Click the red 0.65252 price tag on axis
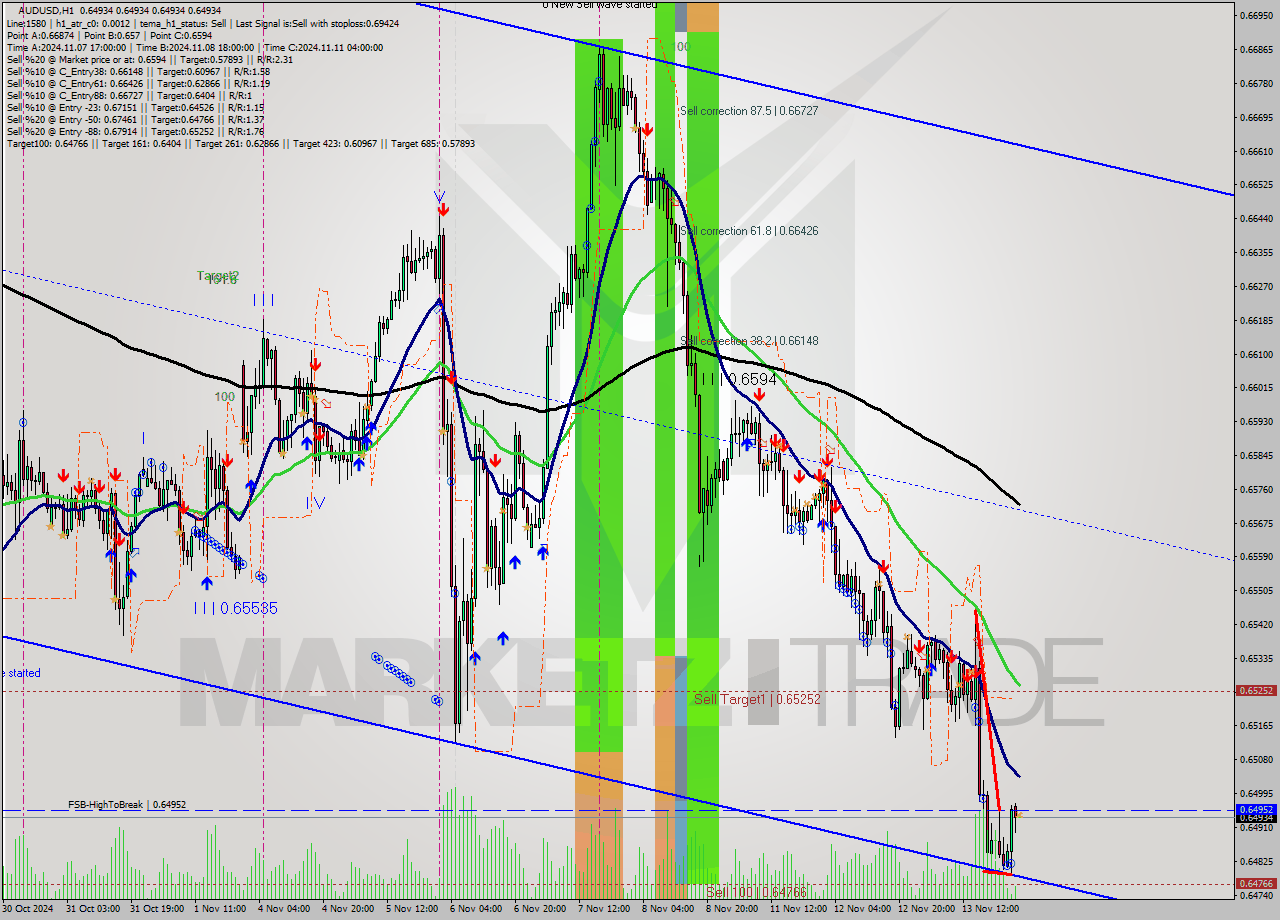This screenshot has height=920, width=1280. [x=1255, y=690]
